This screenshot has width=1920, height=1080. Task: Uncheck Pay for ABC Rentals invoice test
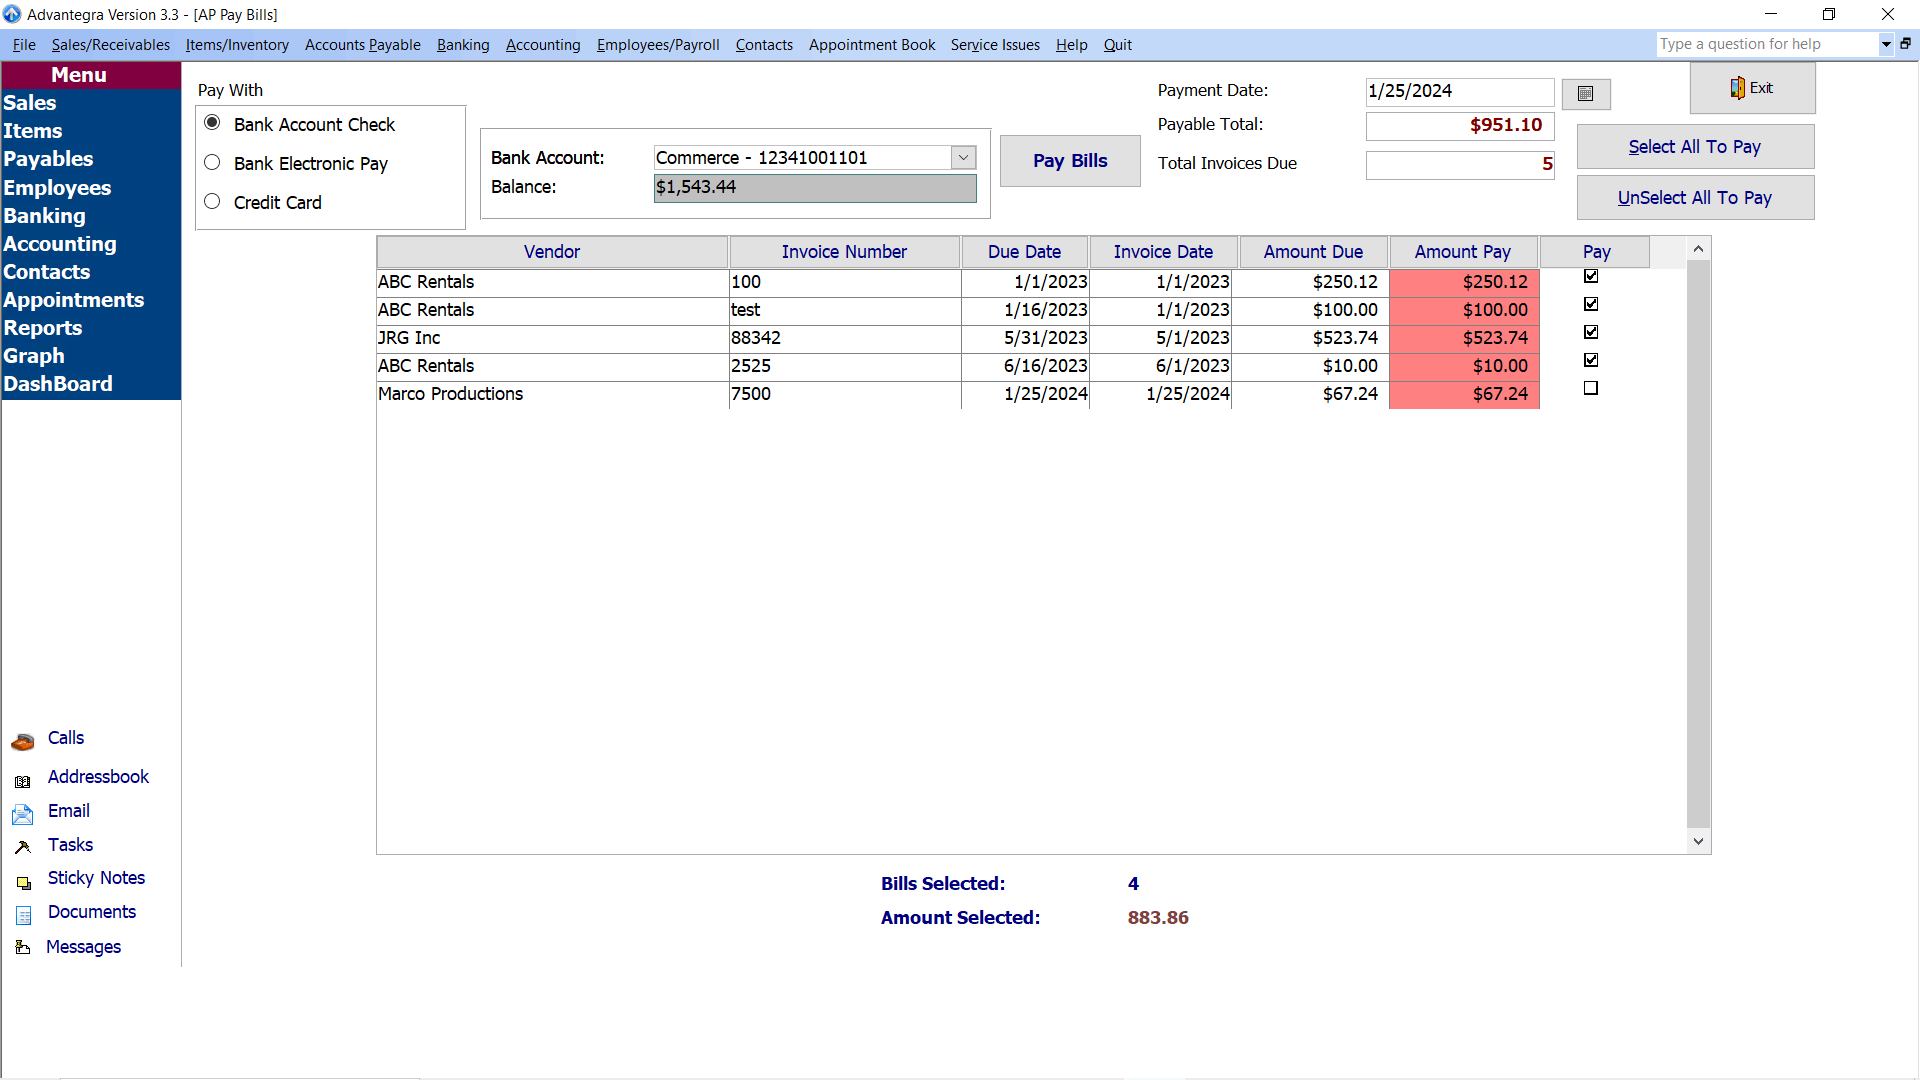(x=1591, y=304)
